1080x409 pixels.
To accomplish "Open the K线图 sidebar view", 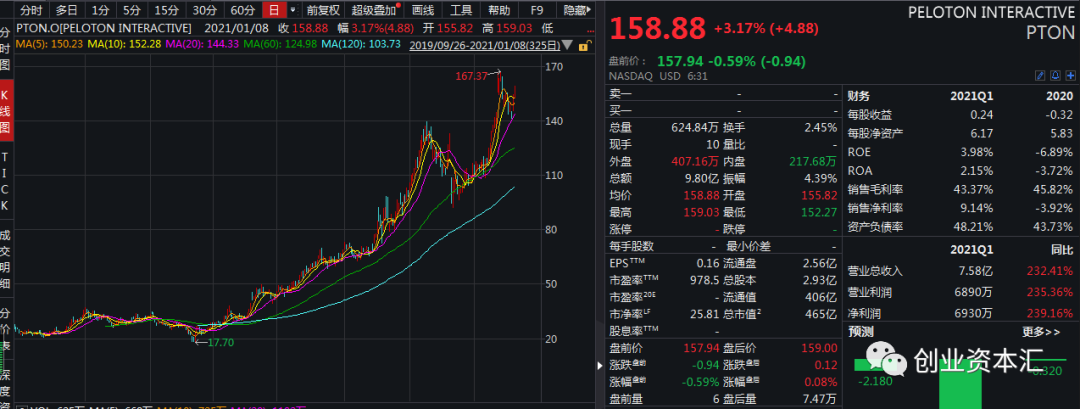I will click(x=5, y=112).
